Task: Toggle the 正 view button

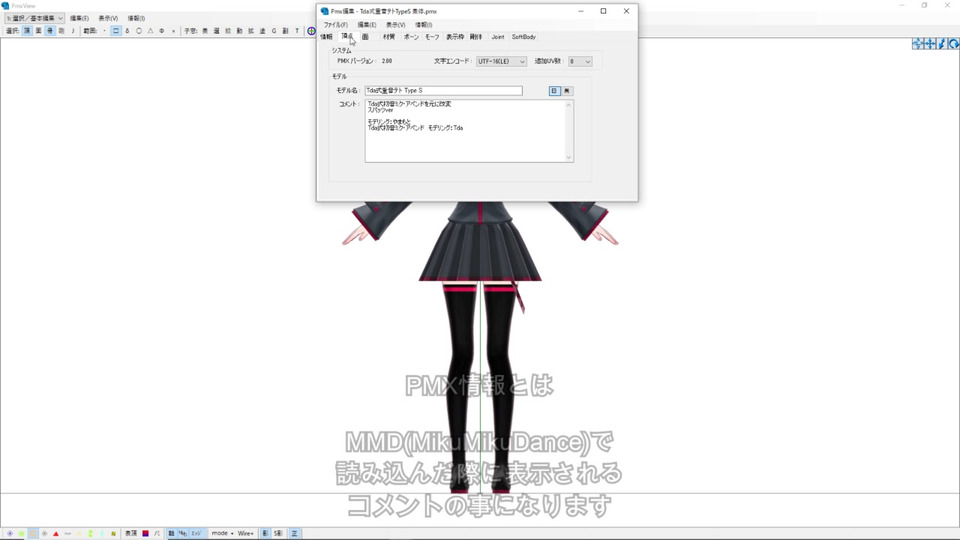Action: tap(294, 534)
